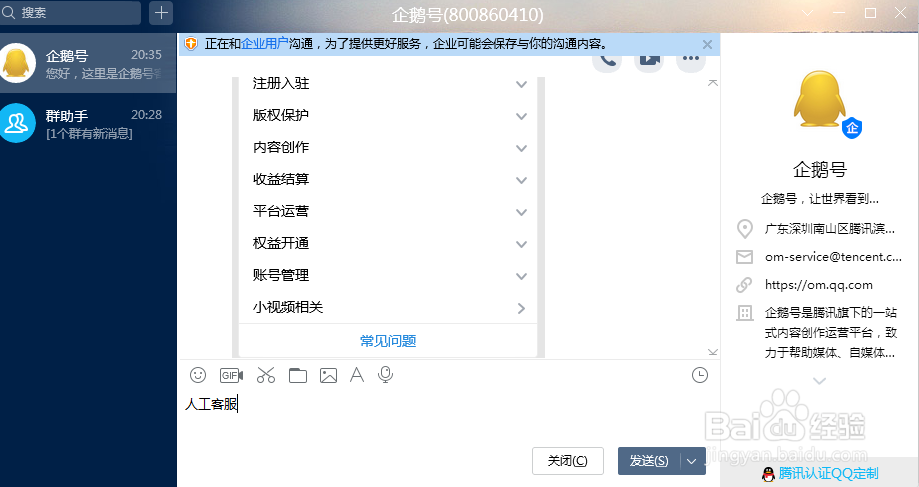Click the 企业用户 link in banner
Screen dimensions: 919x487
264,44
